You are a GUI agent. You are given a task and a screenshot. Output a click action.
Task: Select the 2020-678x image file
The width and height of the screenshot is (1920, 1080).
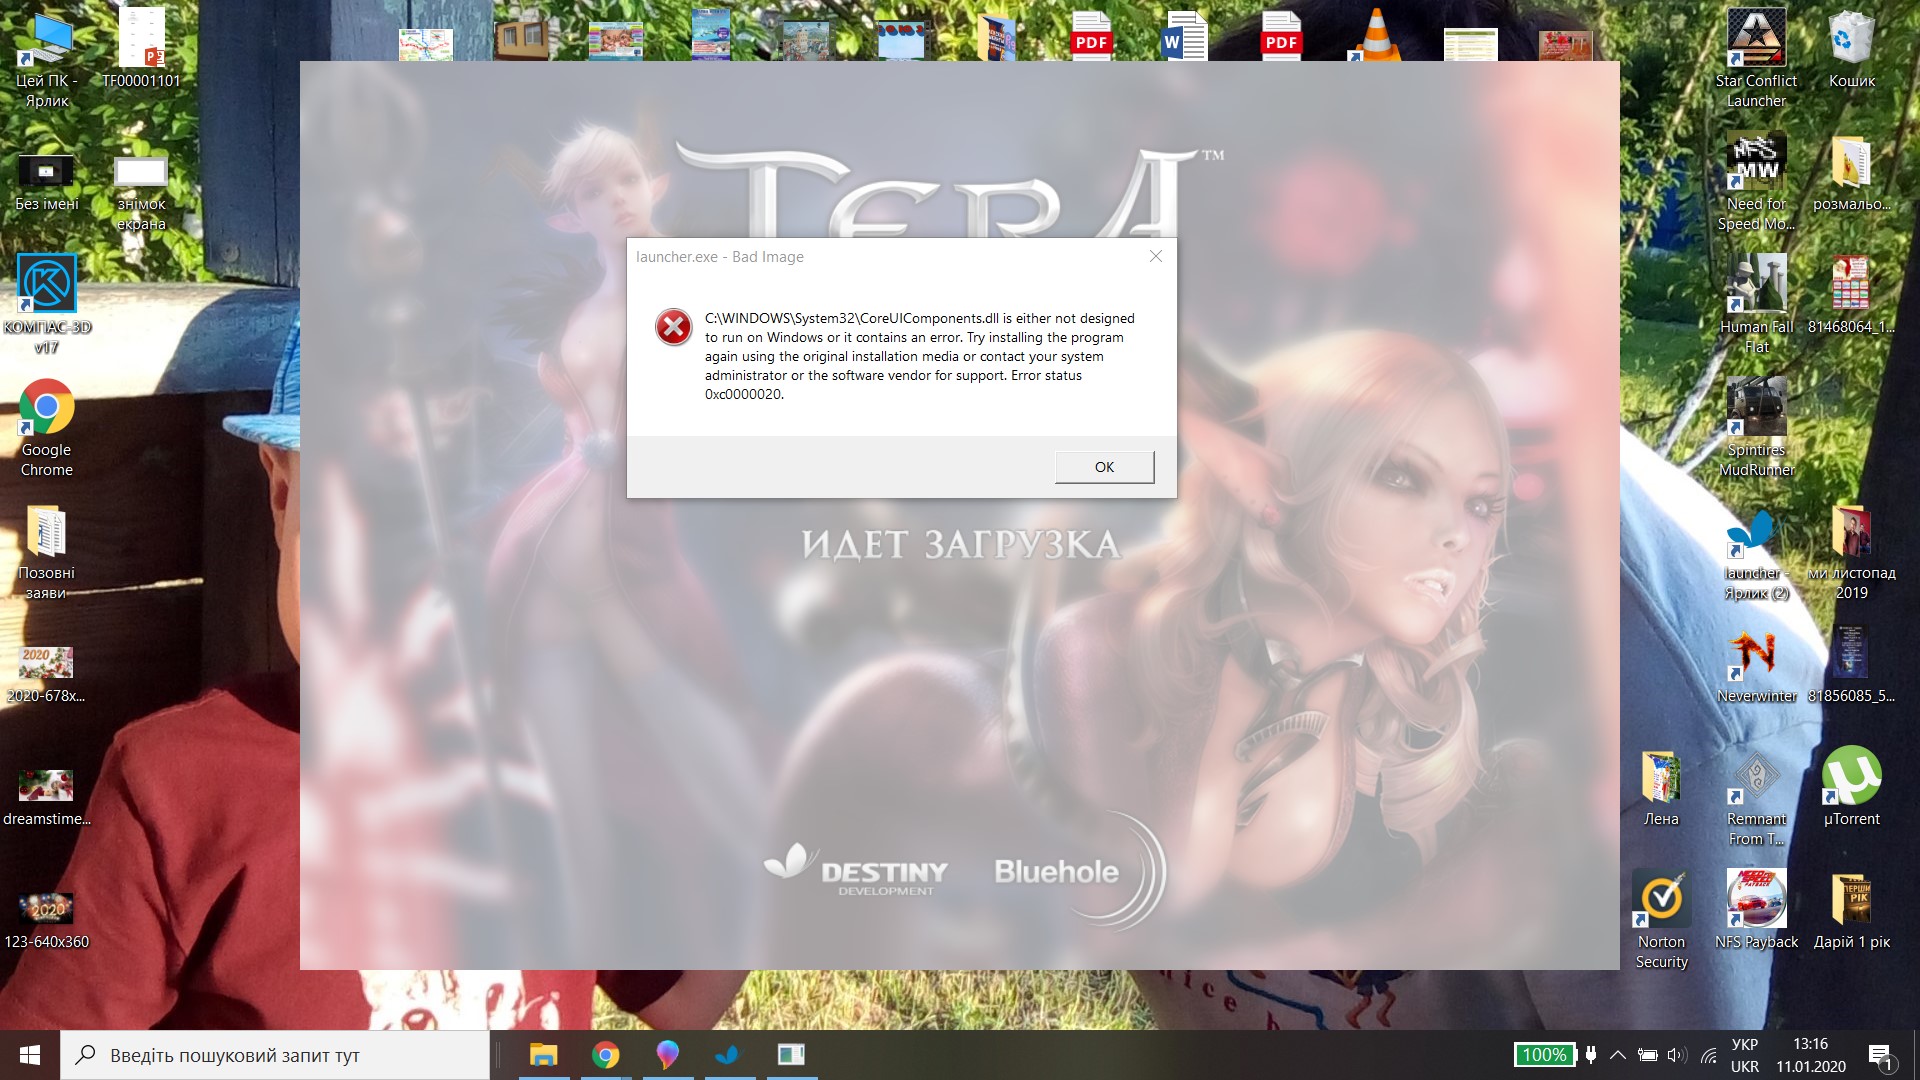point(46,674)
